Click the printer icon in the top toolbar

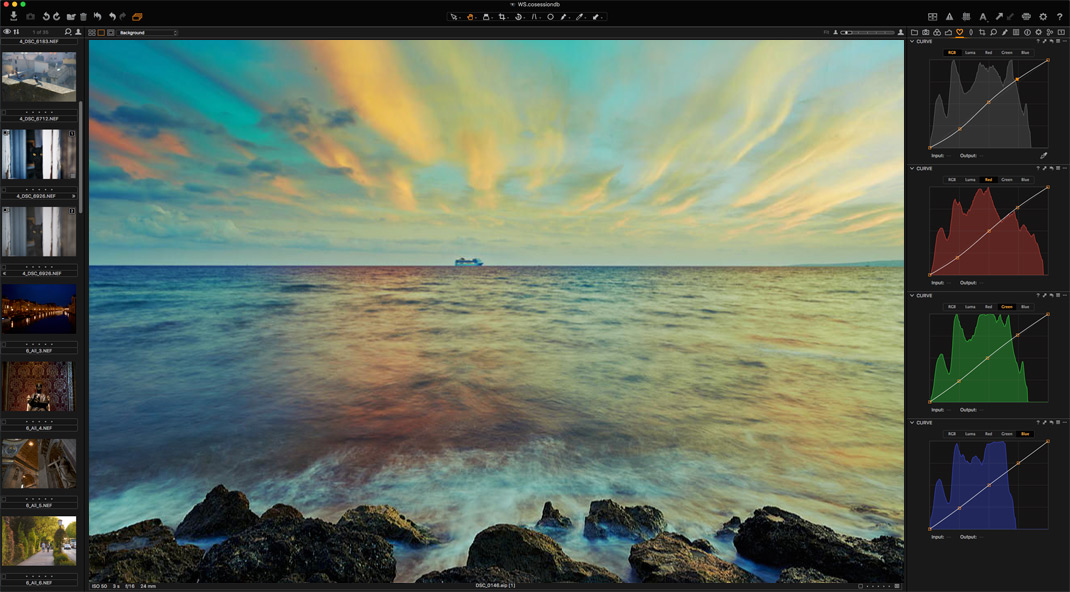(1026, 16)
